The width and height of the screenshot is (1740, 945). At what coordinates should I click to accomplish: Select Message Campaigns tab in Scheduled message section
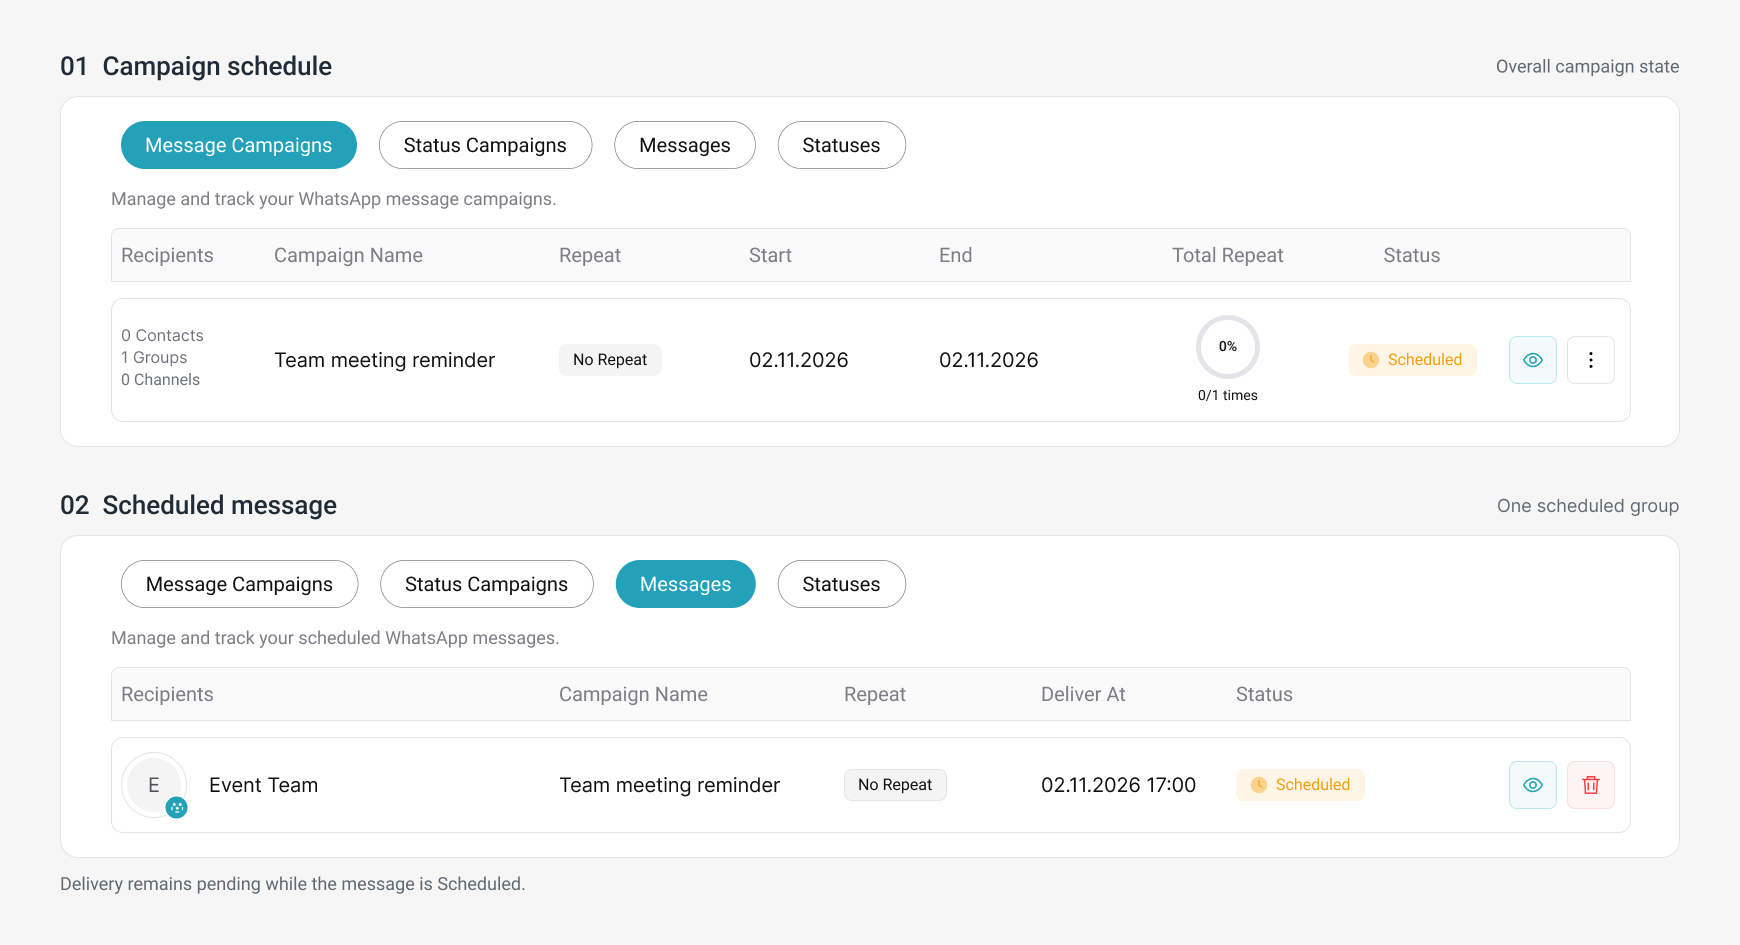pos(239,584)
